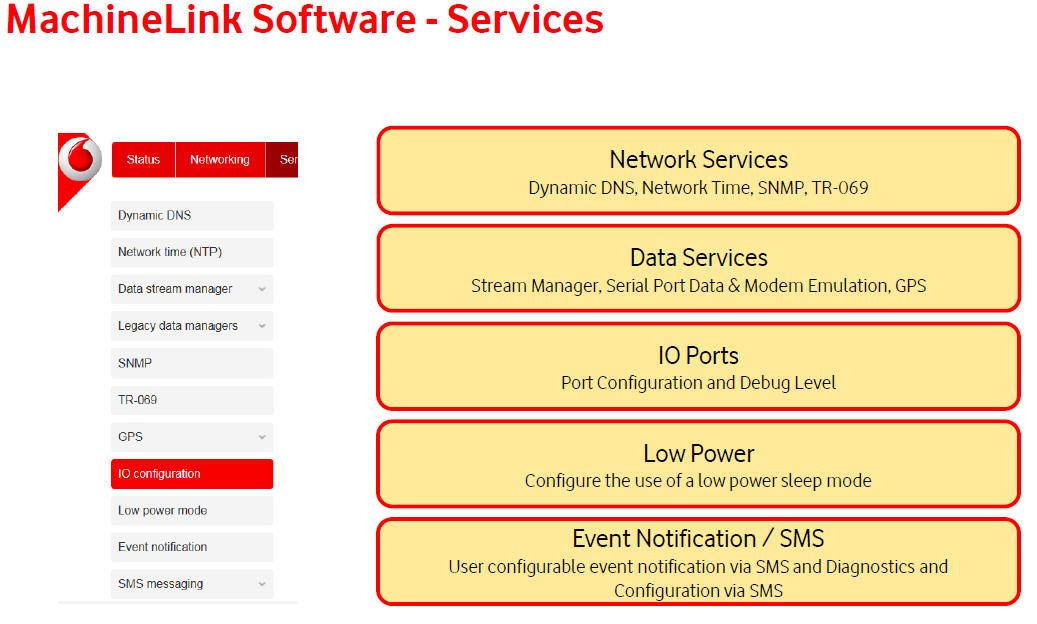Select Dynamic DNS in the sidebar
The height and width of the screenshot is (624, 1037).
tap(192, 215)
